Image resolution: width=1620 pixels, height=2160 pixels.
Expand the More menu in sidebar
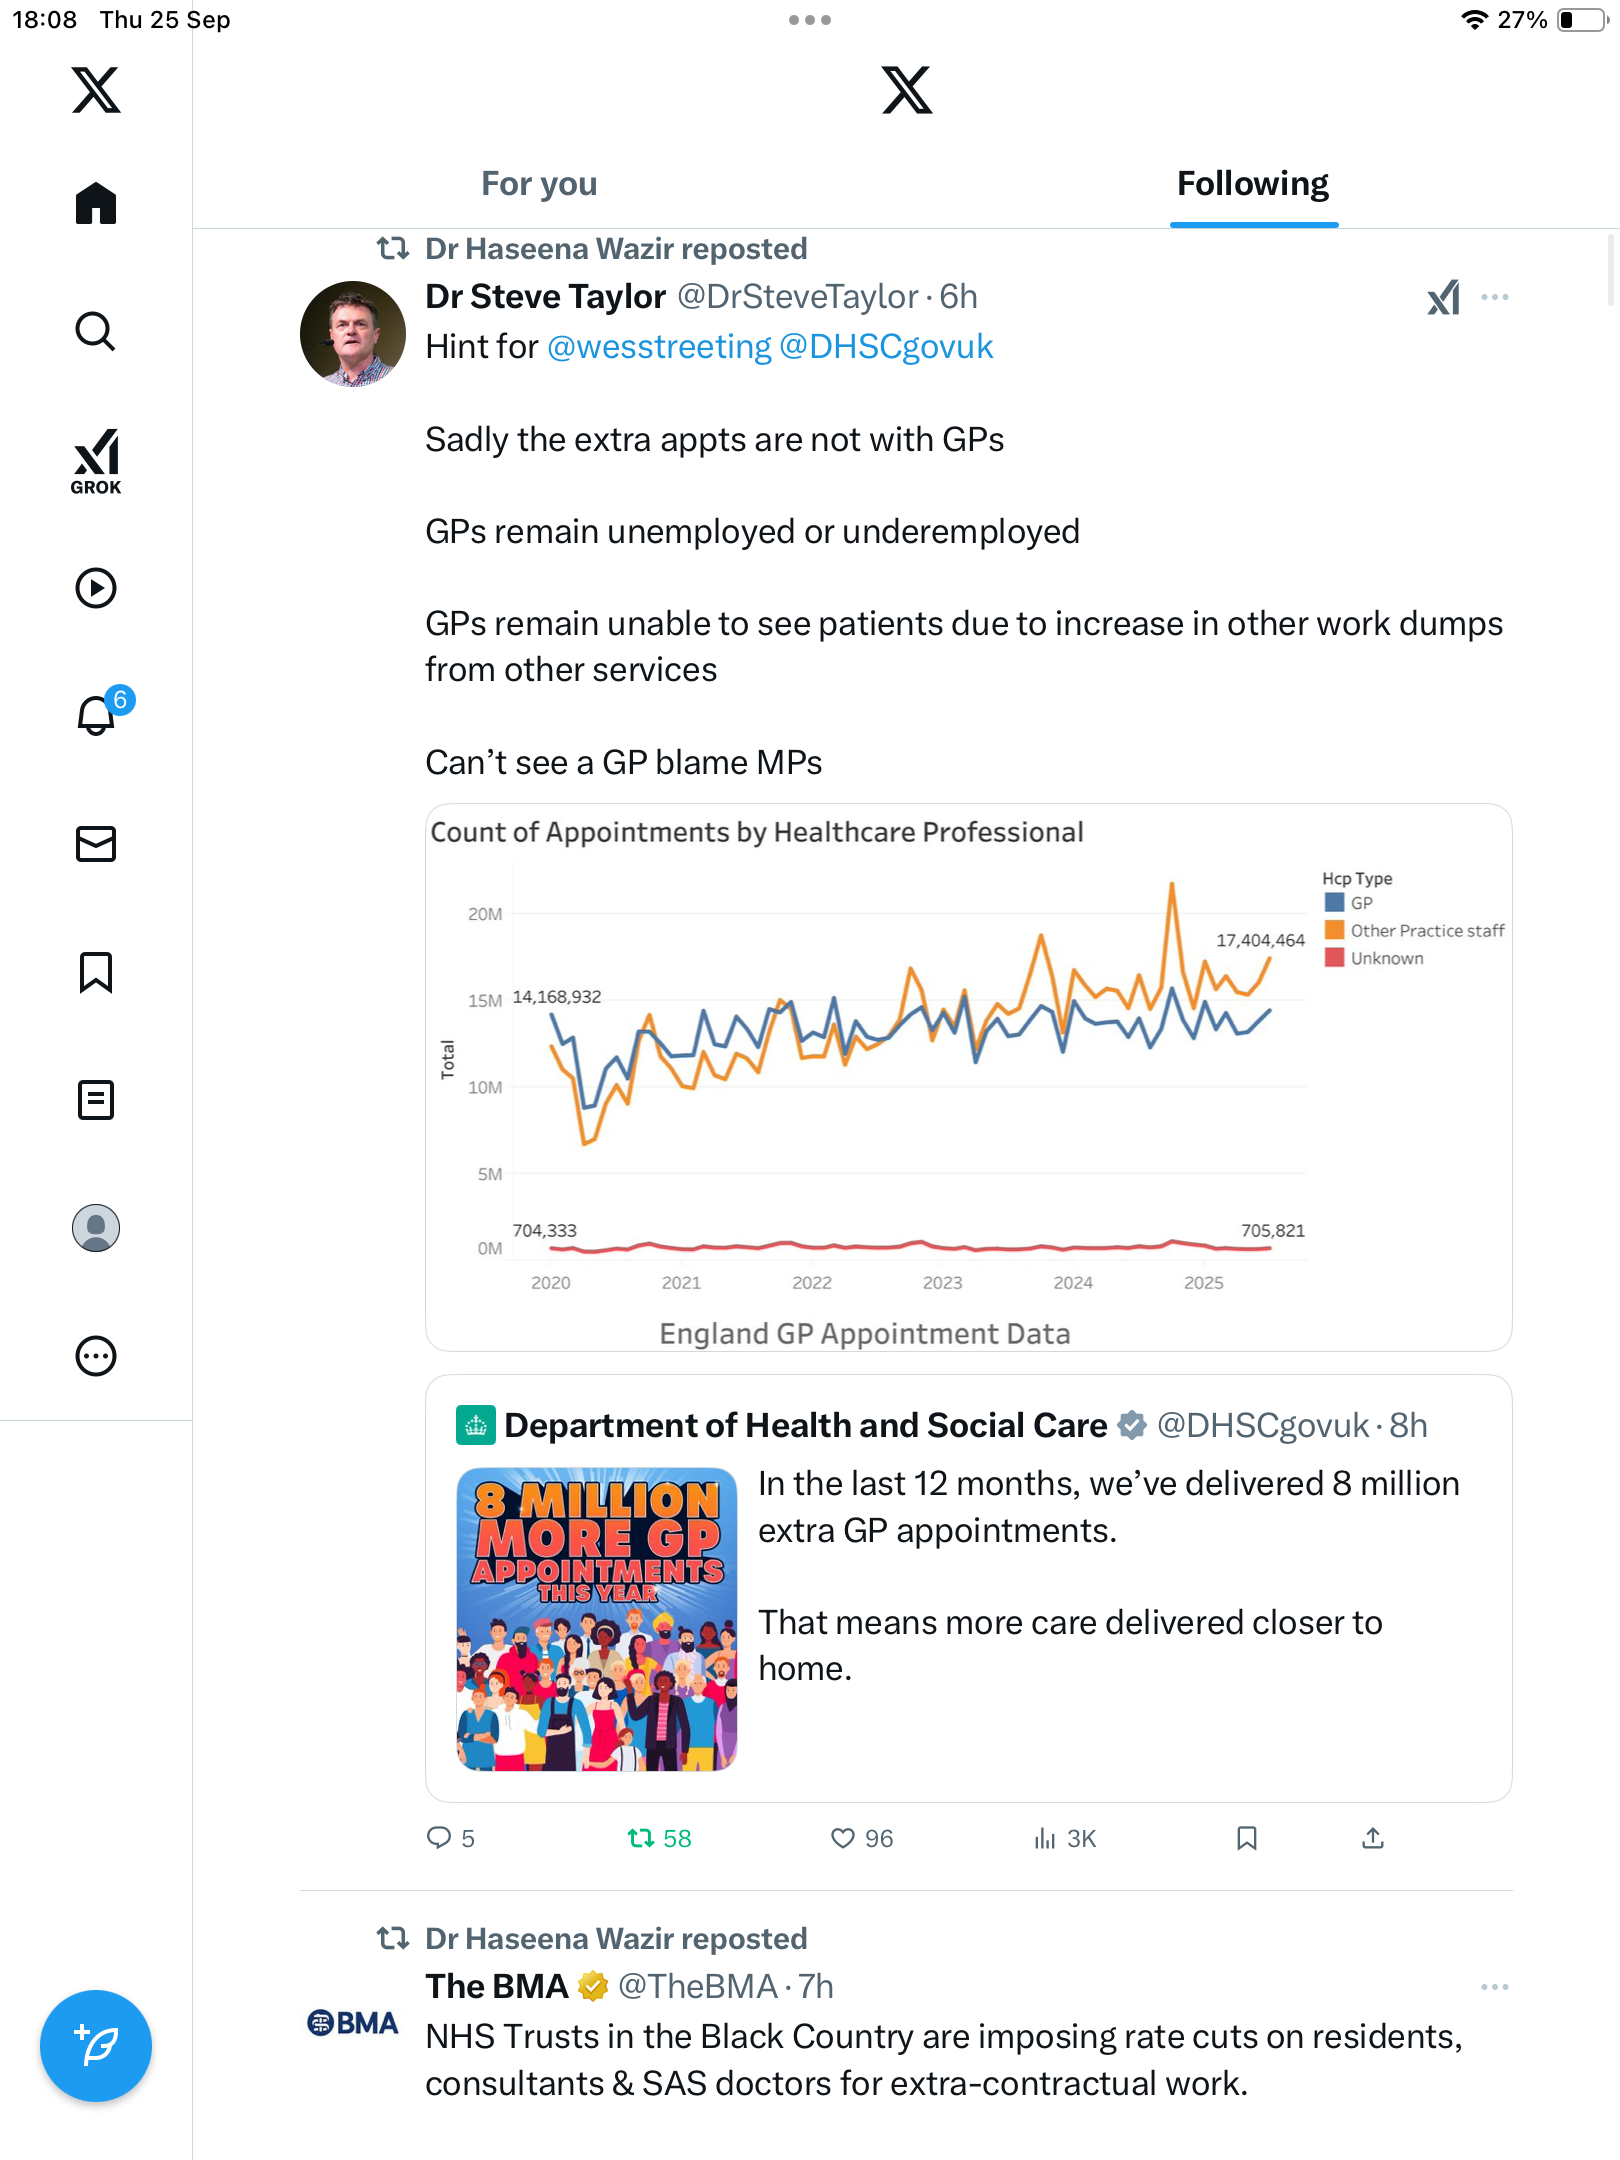tap(96, 1356)
